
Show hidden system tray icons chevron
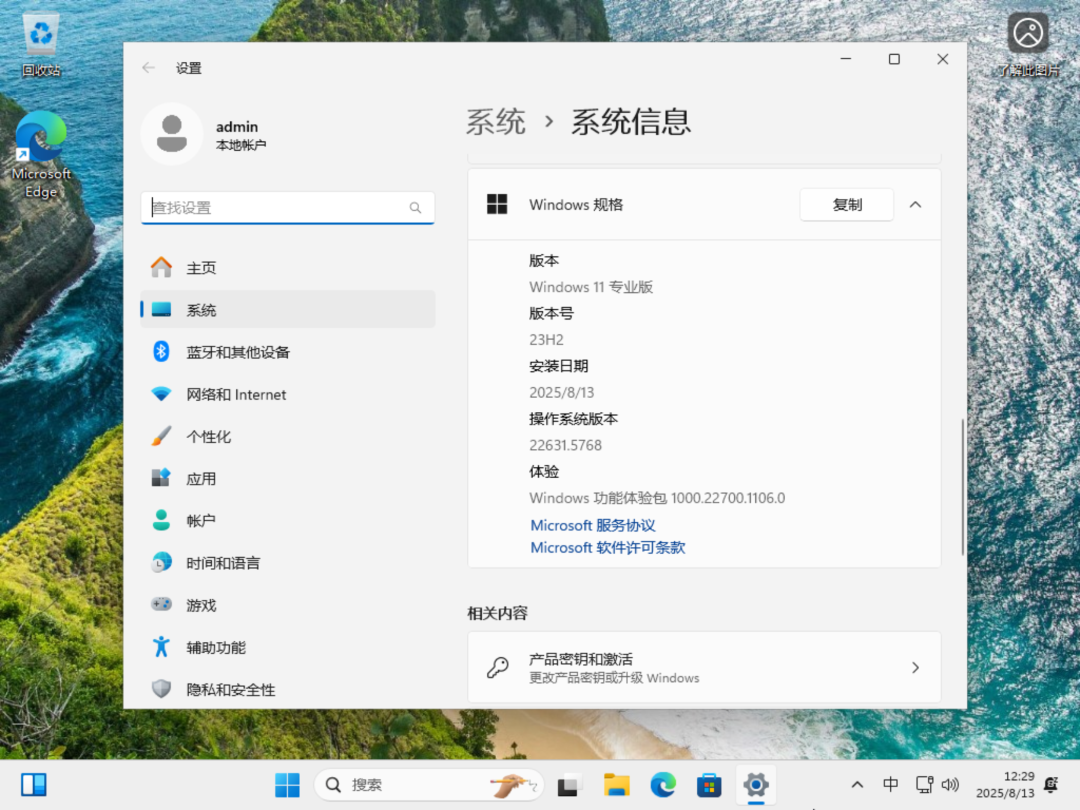pyautogui.click(x=857, y=785)
